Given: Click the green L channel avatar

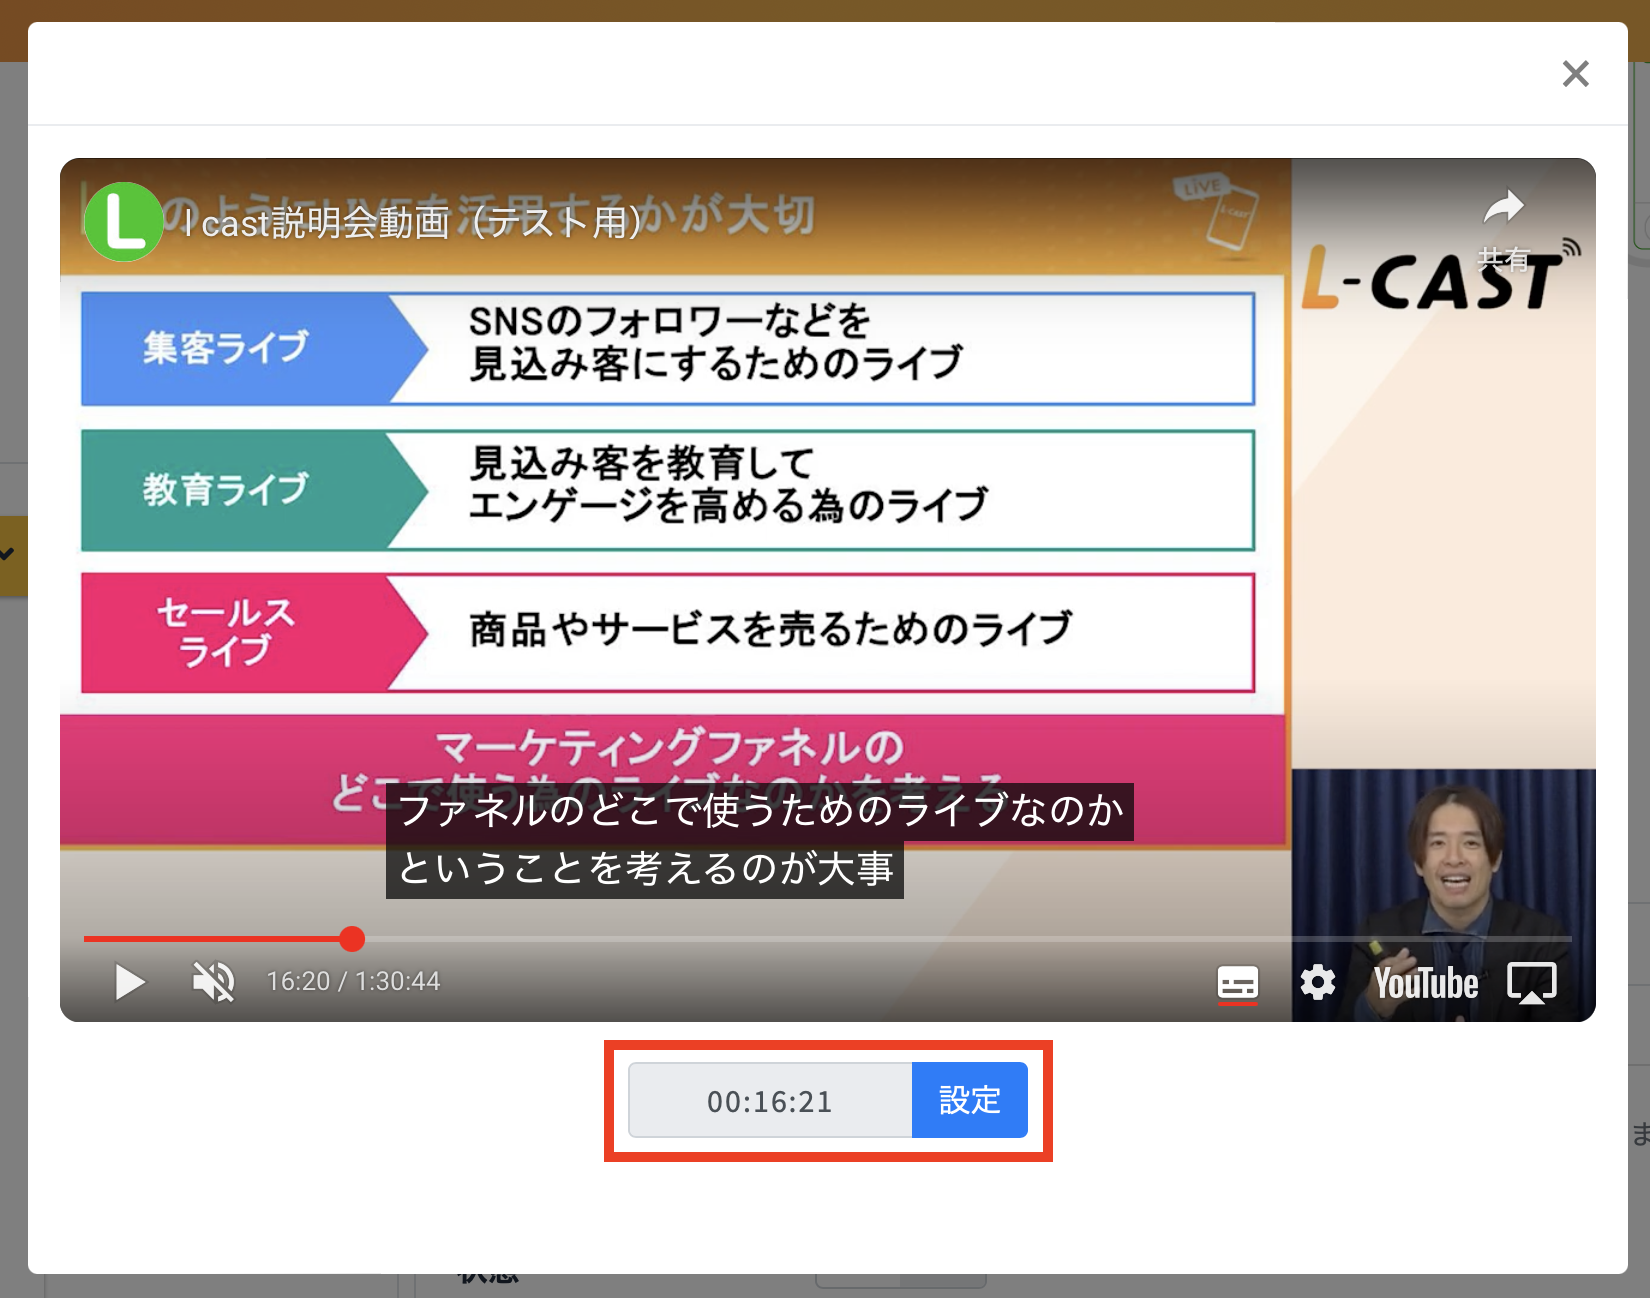Looking at the screenshot, I should (124, 222).
